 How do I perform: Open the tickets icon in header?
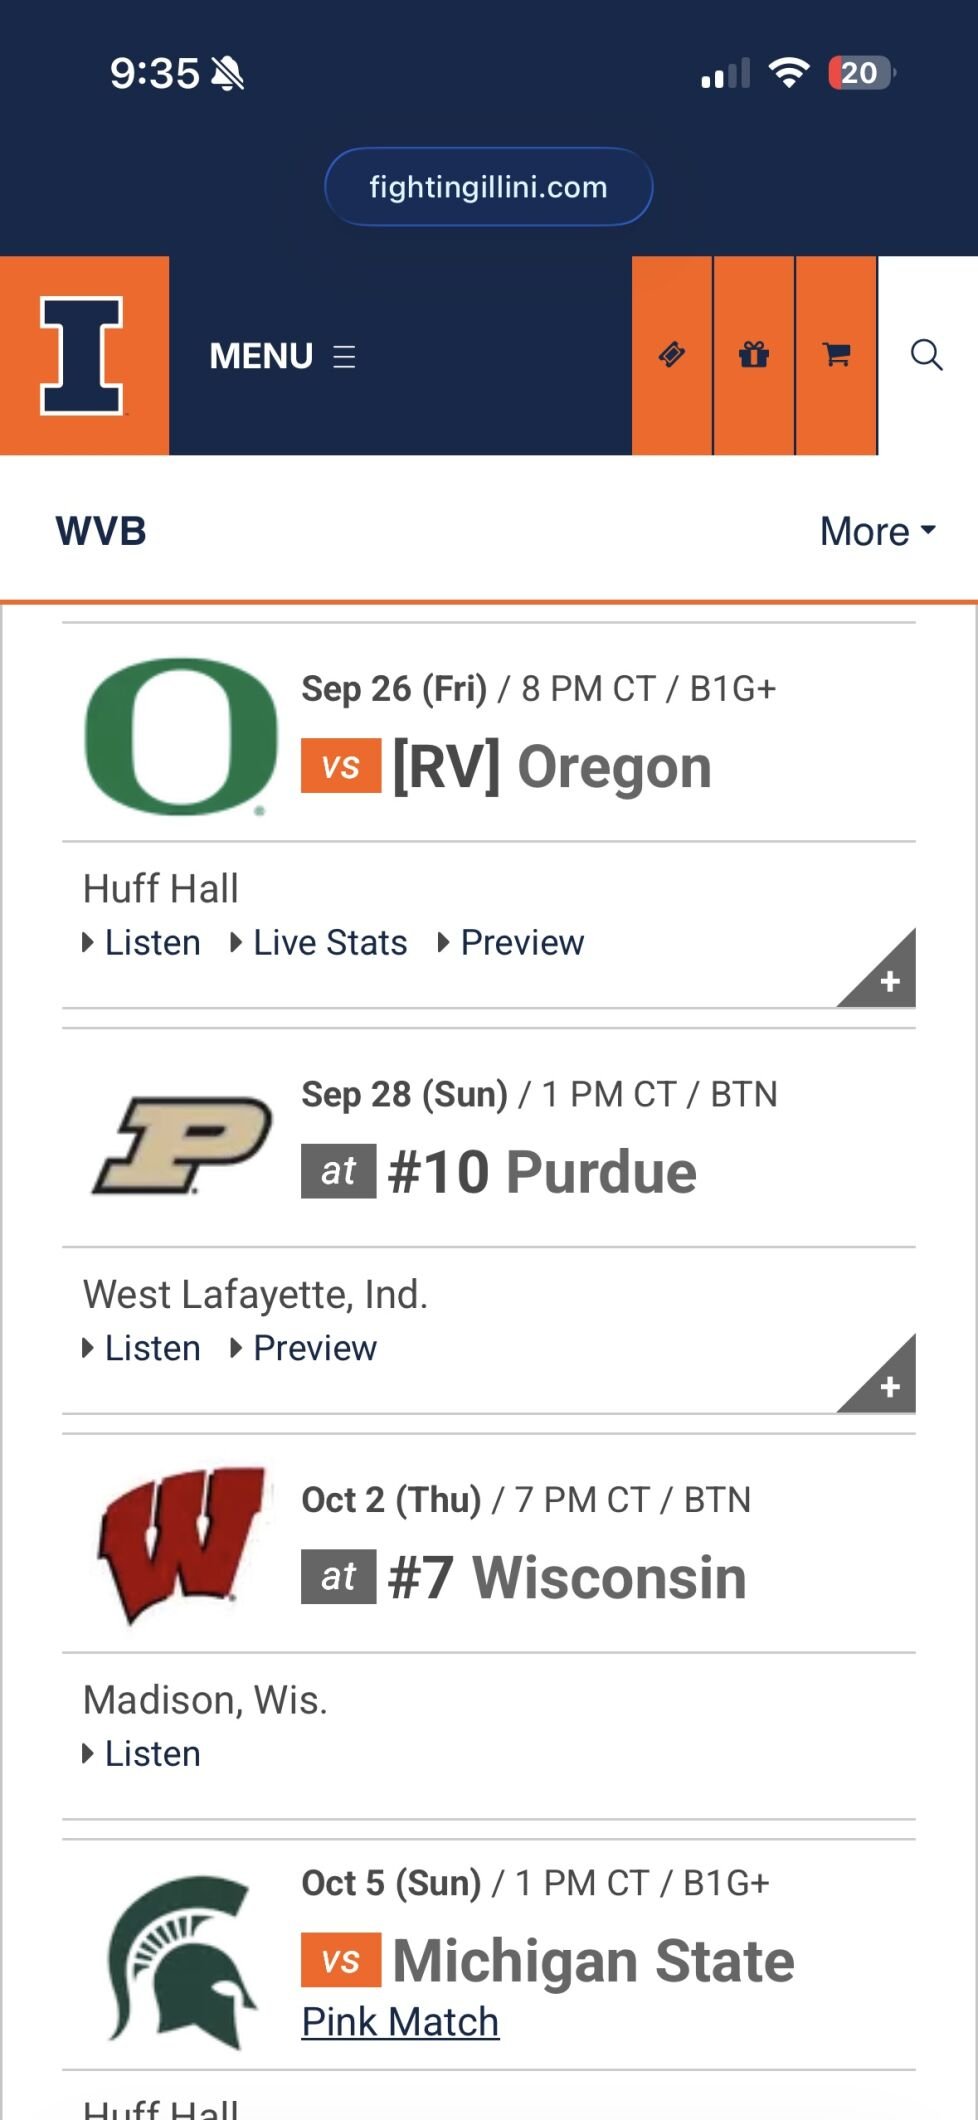[x=672, y=355]
